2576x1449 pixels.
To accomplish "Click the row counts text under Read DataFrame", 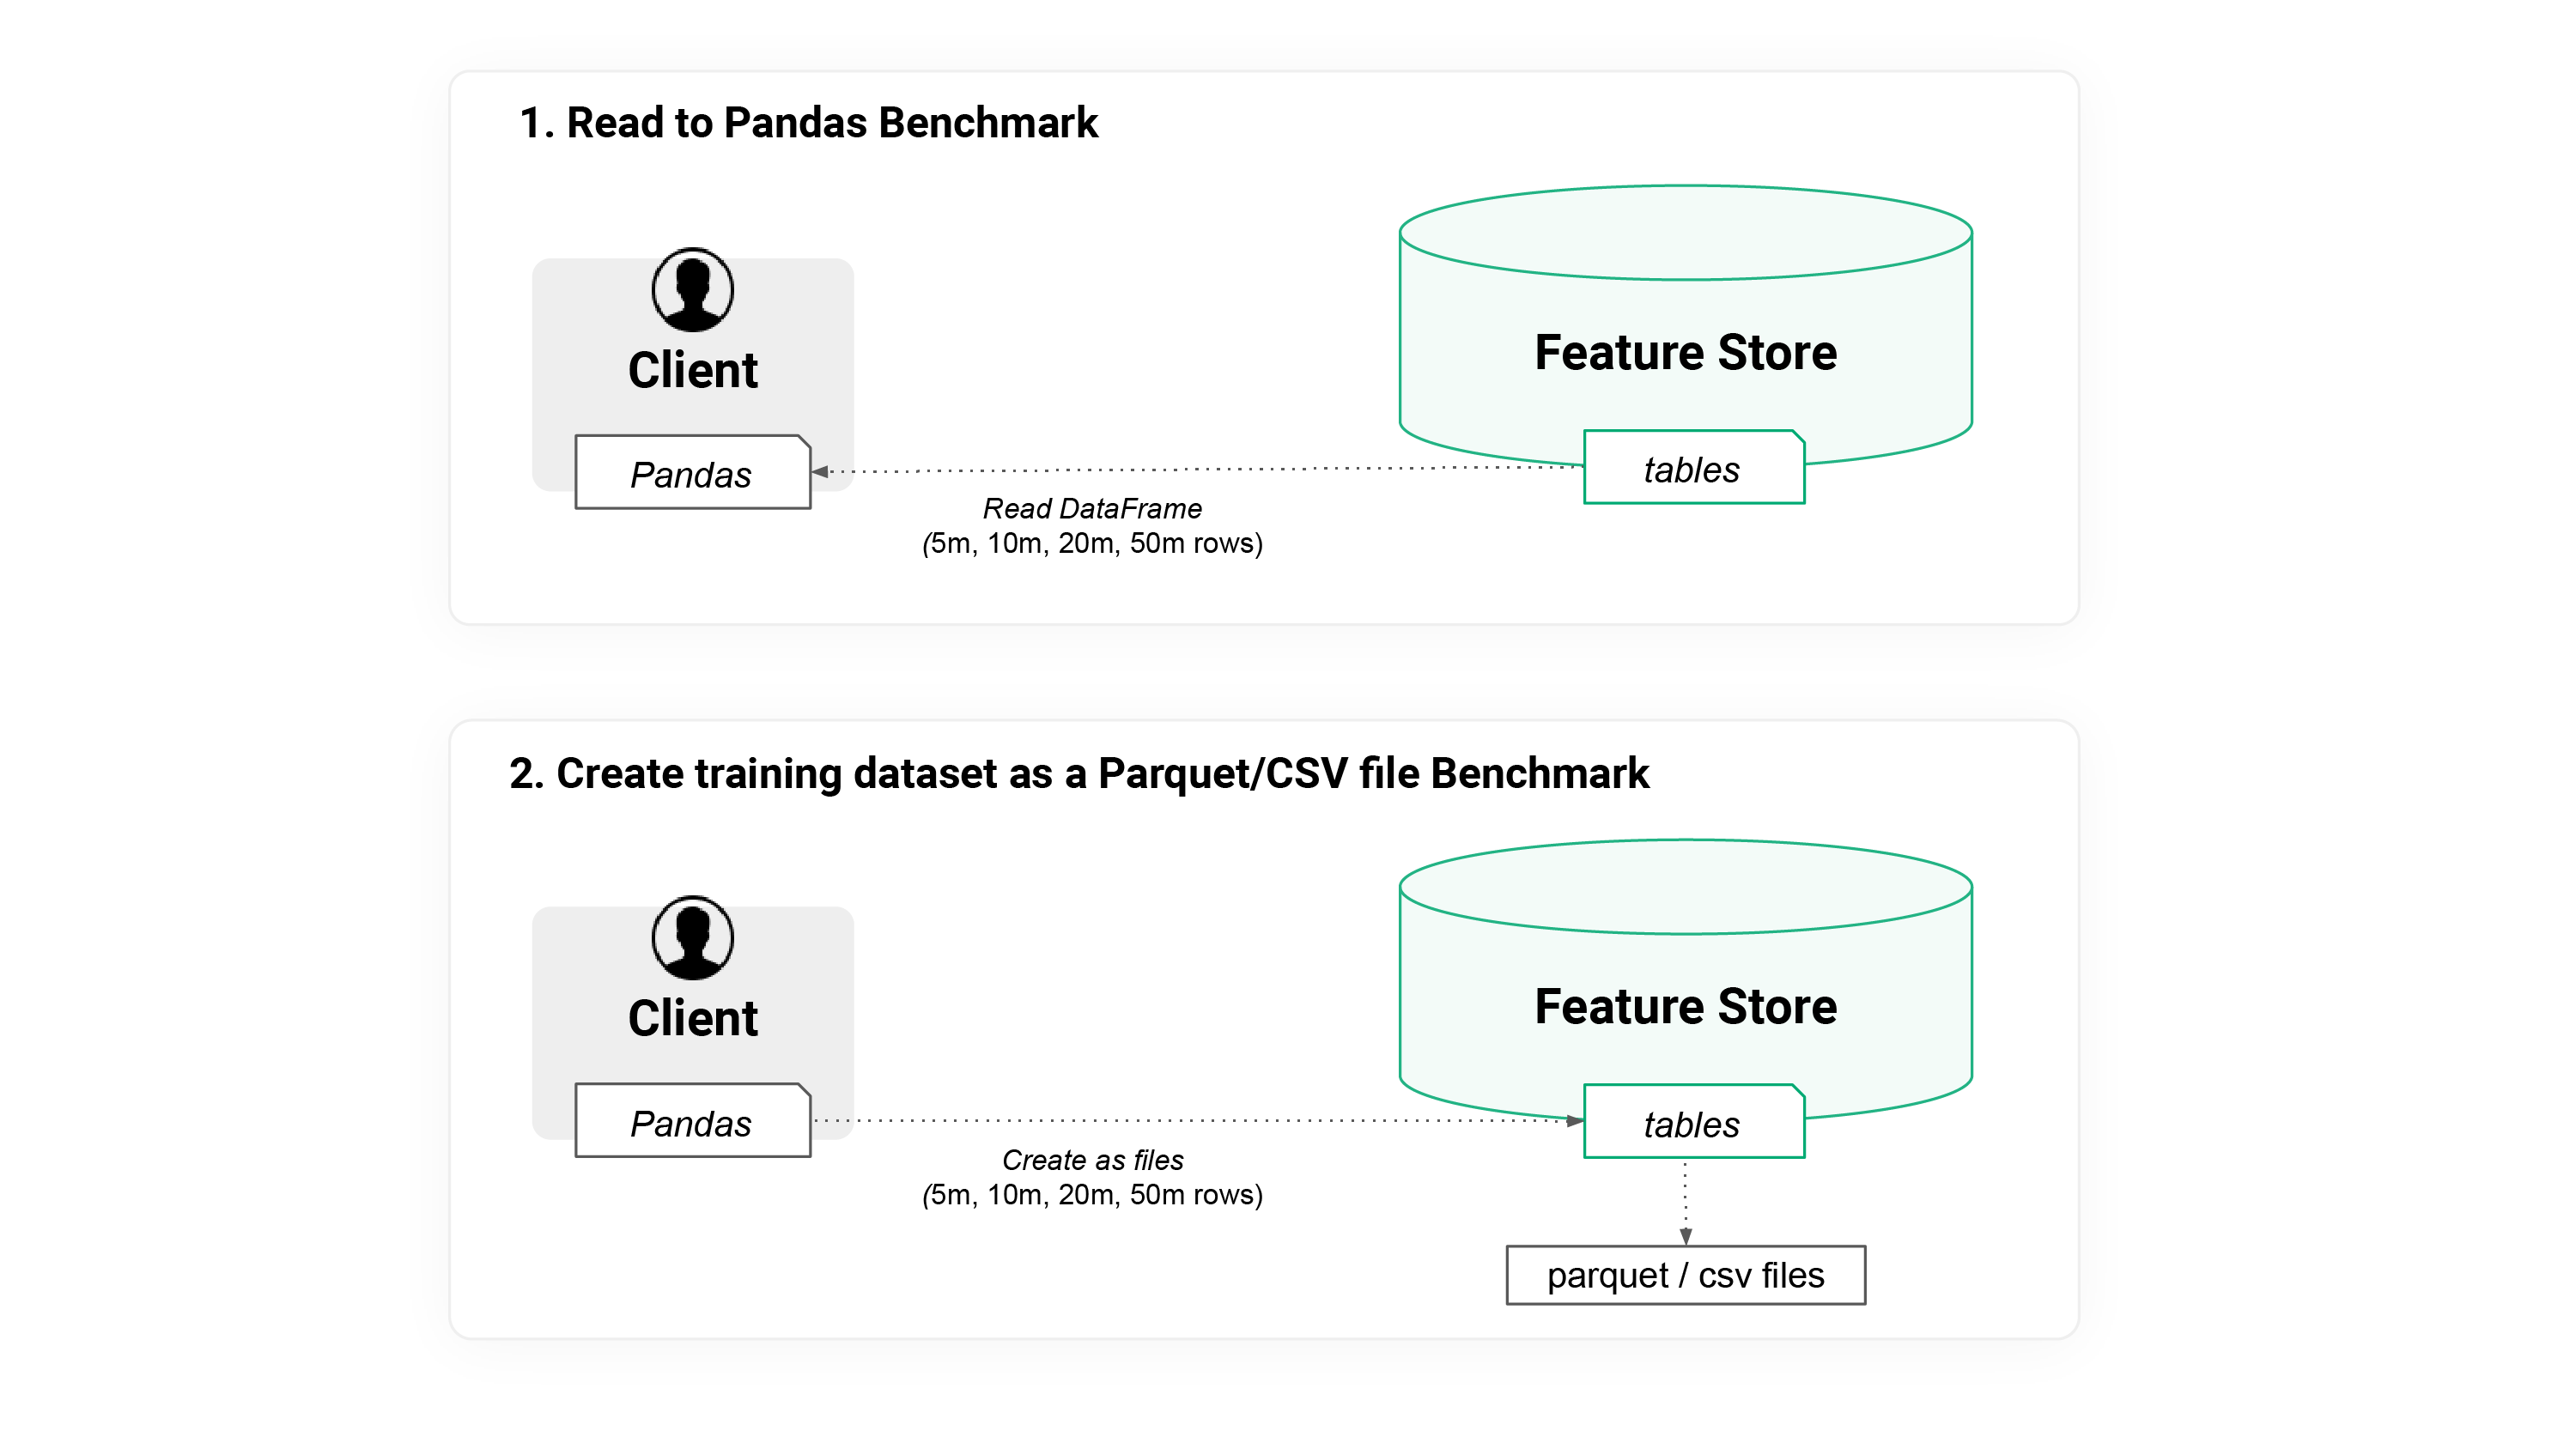I will tap(1092, 543).
